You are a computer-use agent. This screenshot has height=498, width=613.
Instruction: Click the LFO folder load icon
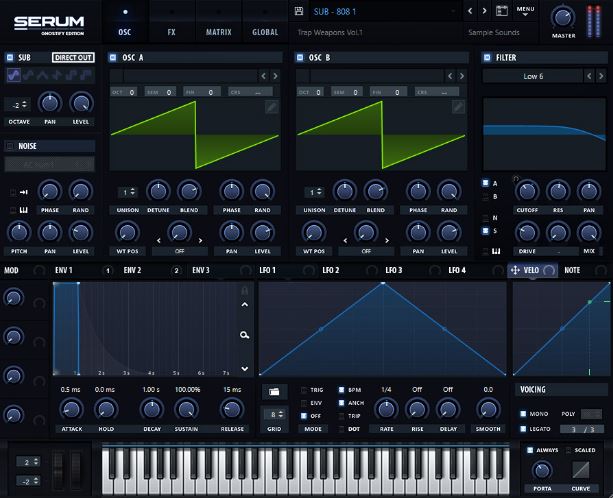pos(272,391)
